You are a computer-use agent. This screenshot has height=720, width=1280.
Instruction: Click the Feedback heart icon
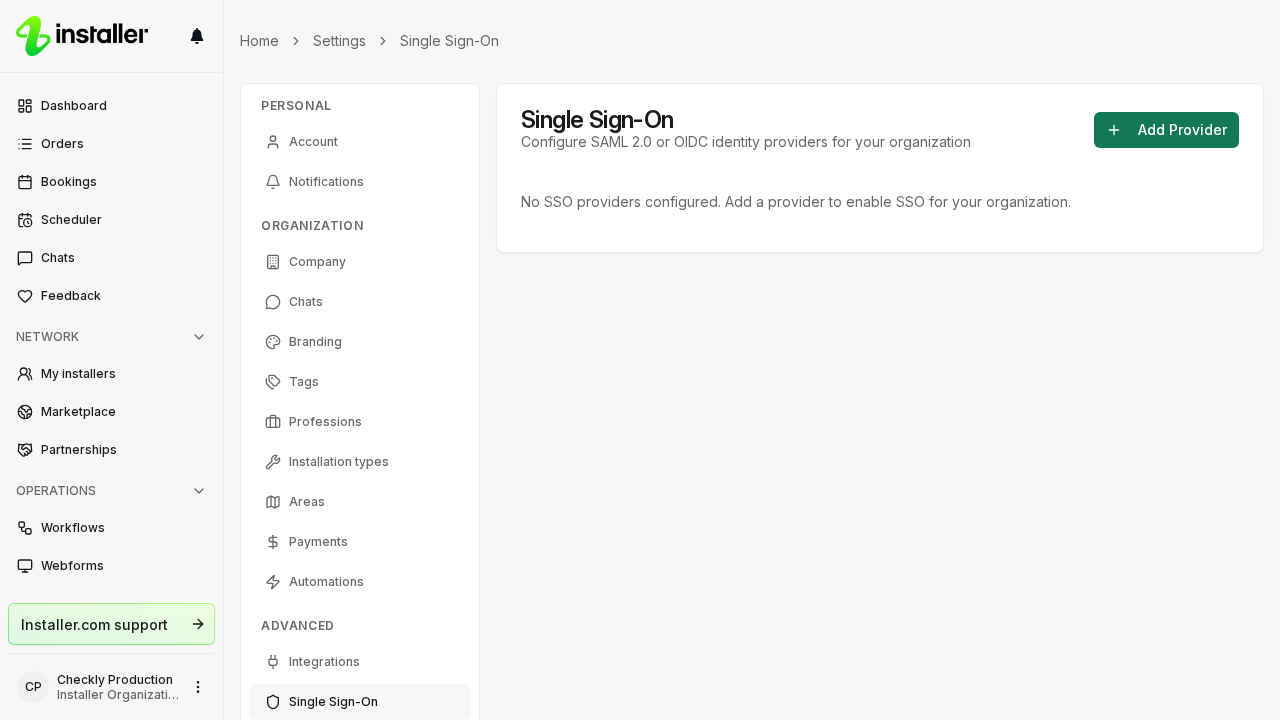[x=25, y=296]
